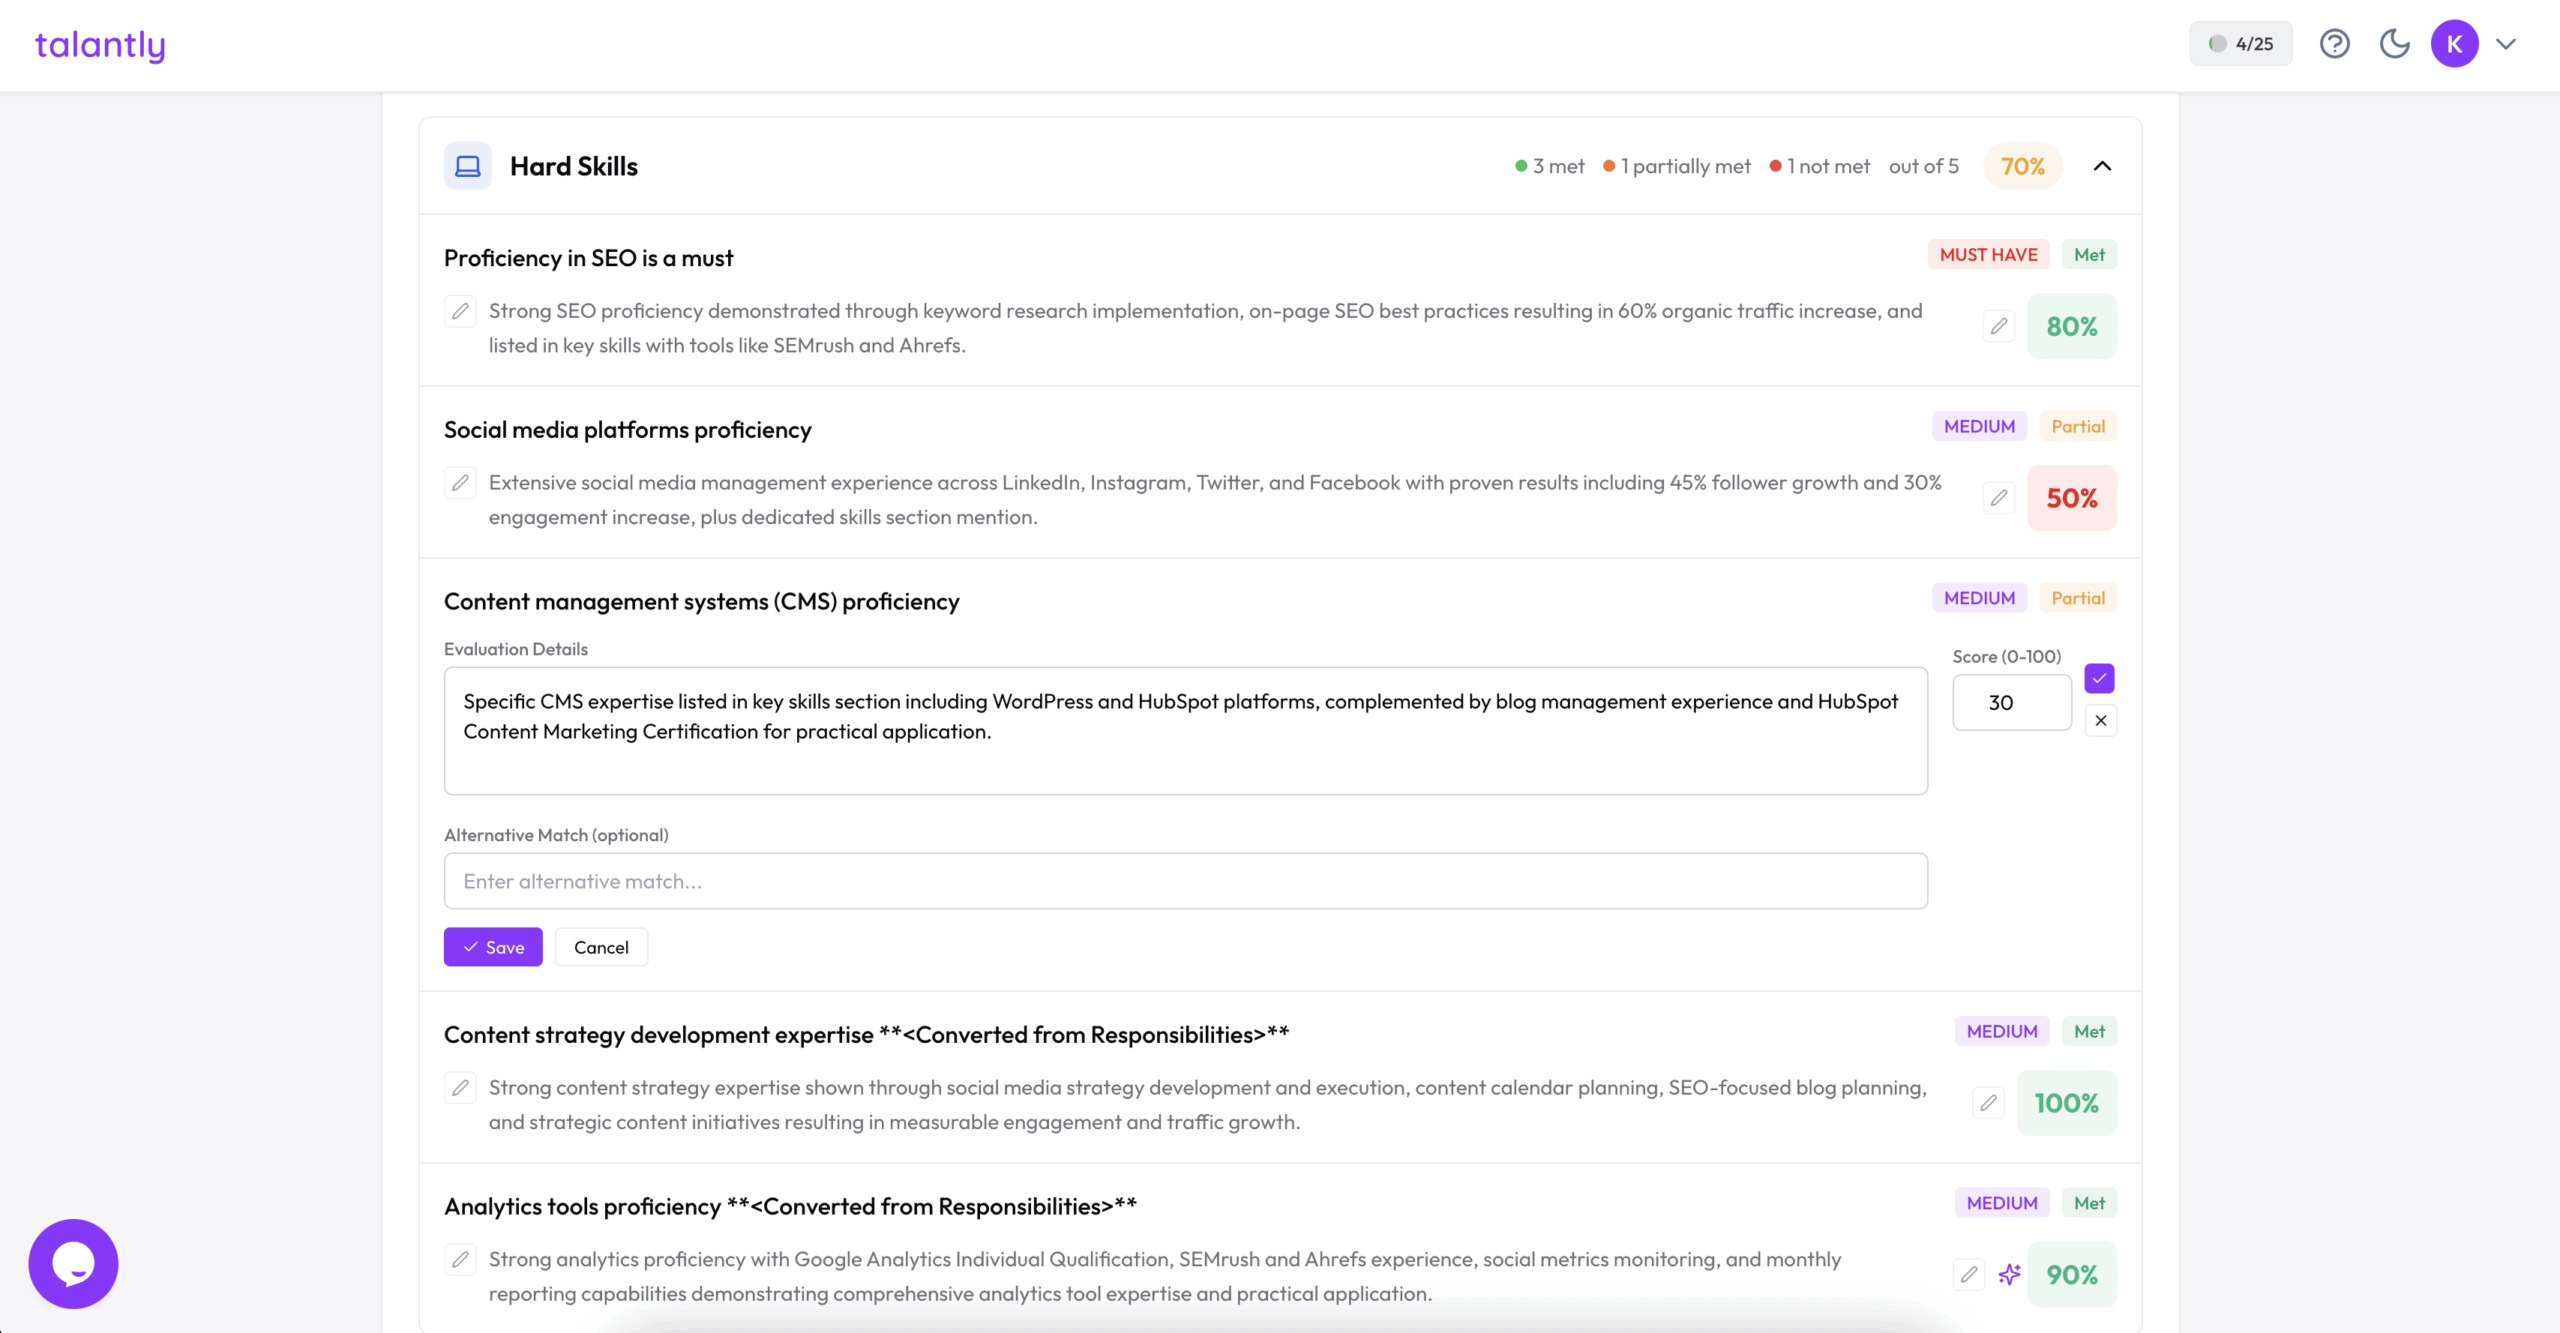The height and width of the screenshot is (1333, 2560).
Task: Confirm the score with purple checkmark
Action: point(2099,678)
